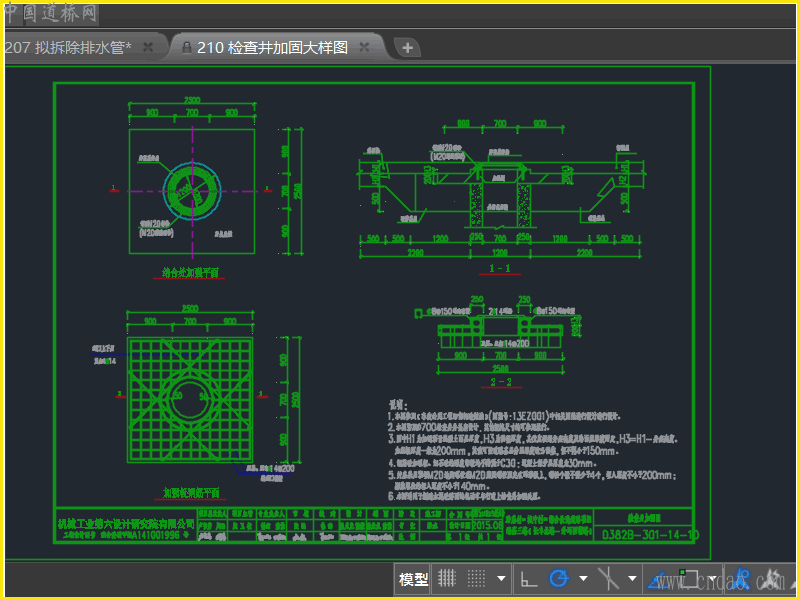Toggle object snap tracking triangle icon
Image resolution: width=800 pixels, height=600 pixels.
click(x=659, y=580)
